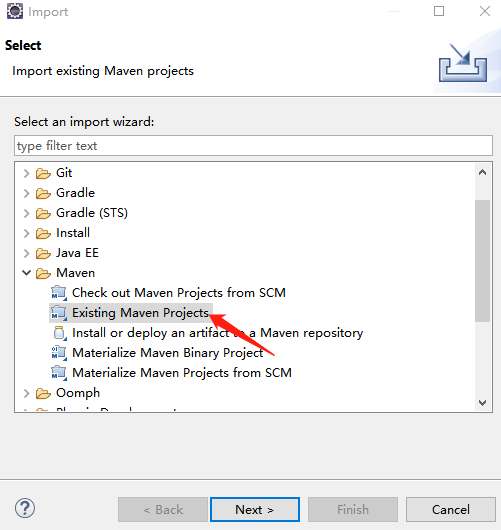The image size is (501, 530).
Task: Click the scroll down arrow of wizard list
Action: coord(482,403)
